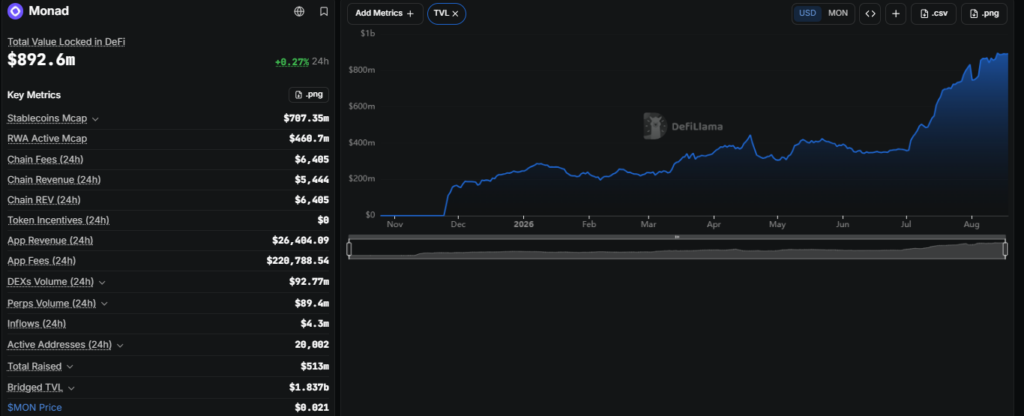Image resolution: width=1024 pixels, height=416 pixels.
Task: Click the left handle of range slider
Action: tap(349, 249)
